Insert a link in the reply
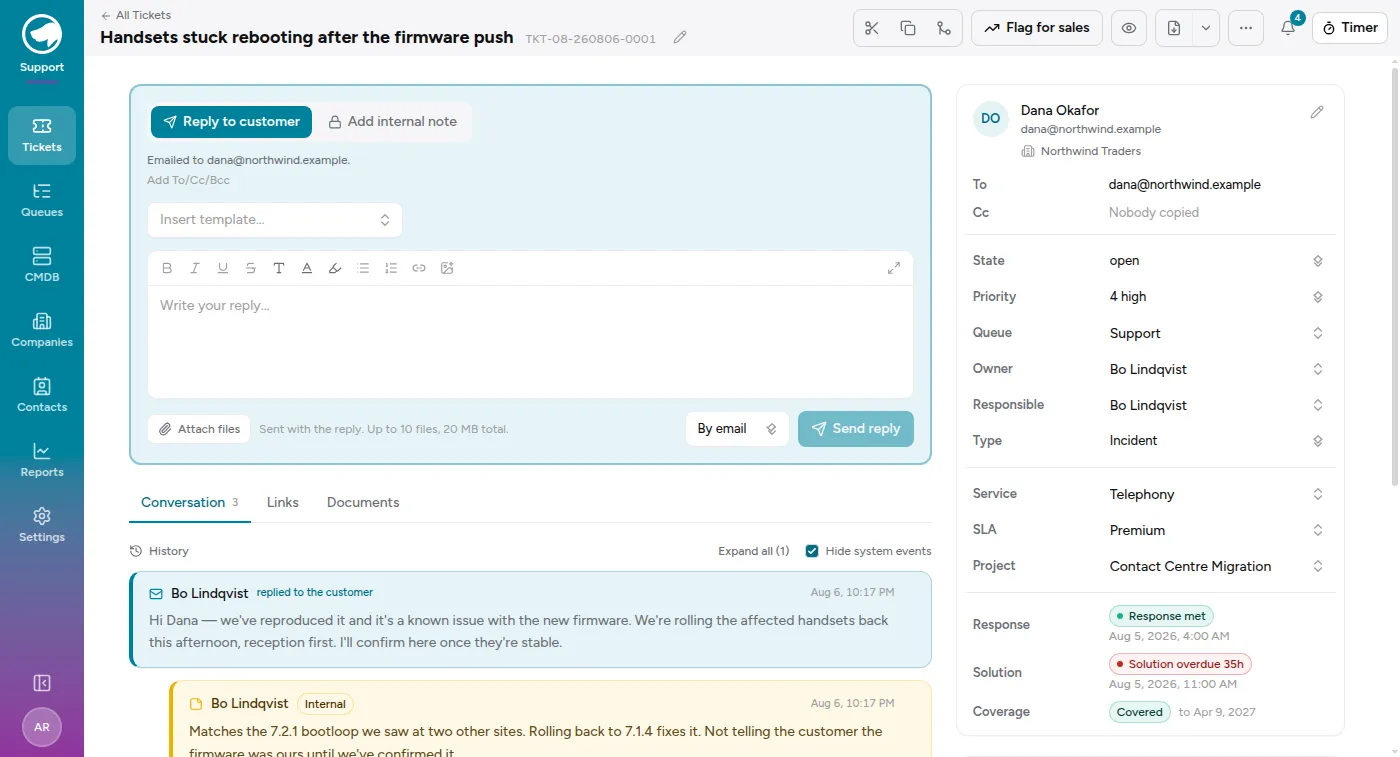Image resolution: width=1400 pixels, height=757 pixels. (419, 268)
